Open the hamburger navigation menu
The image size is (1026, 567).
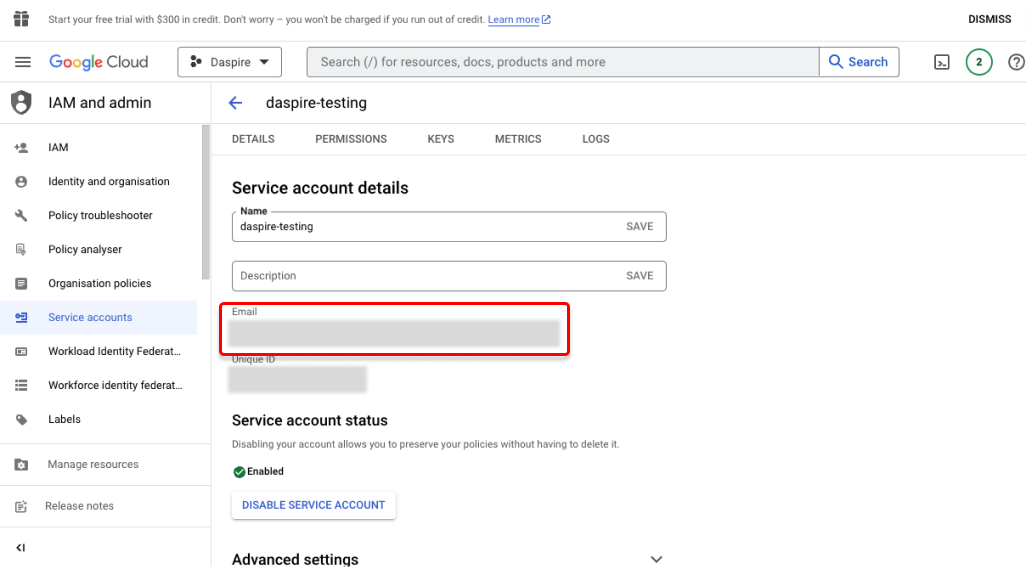tap(23, 62)
